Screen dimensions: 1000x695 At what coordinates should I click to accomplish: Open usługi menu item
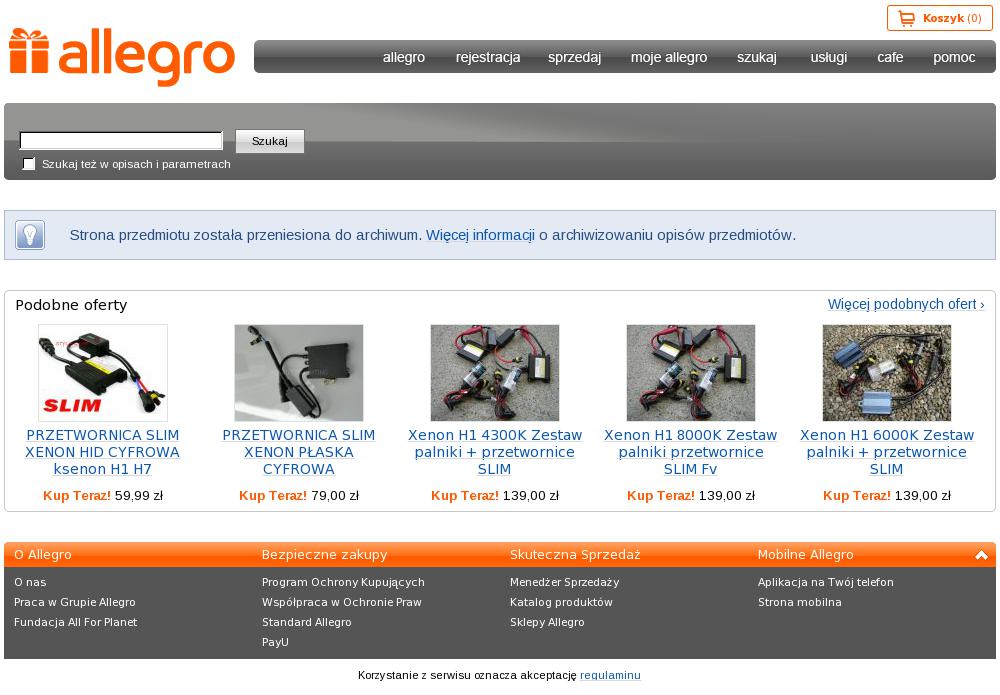(828, 57)
